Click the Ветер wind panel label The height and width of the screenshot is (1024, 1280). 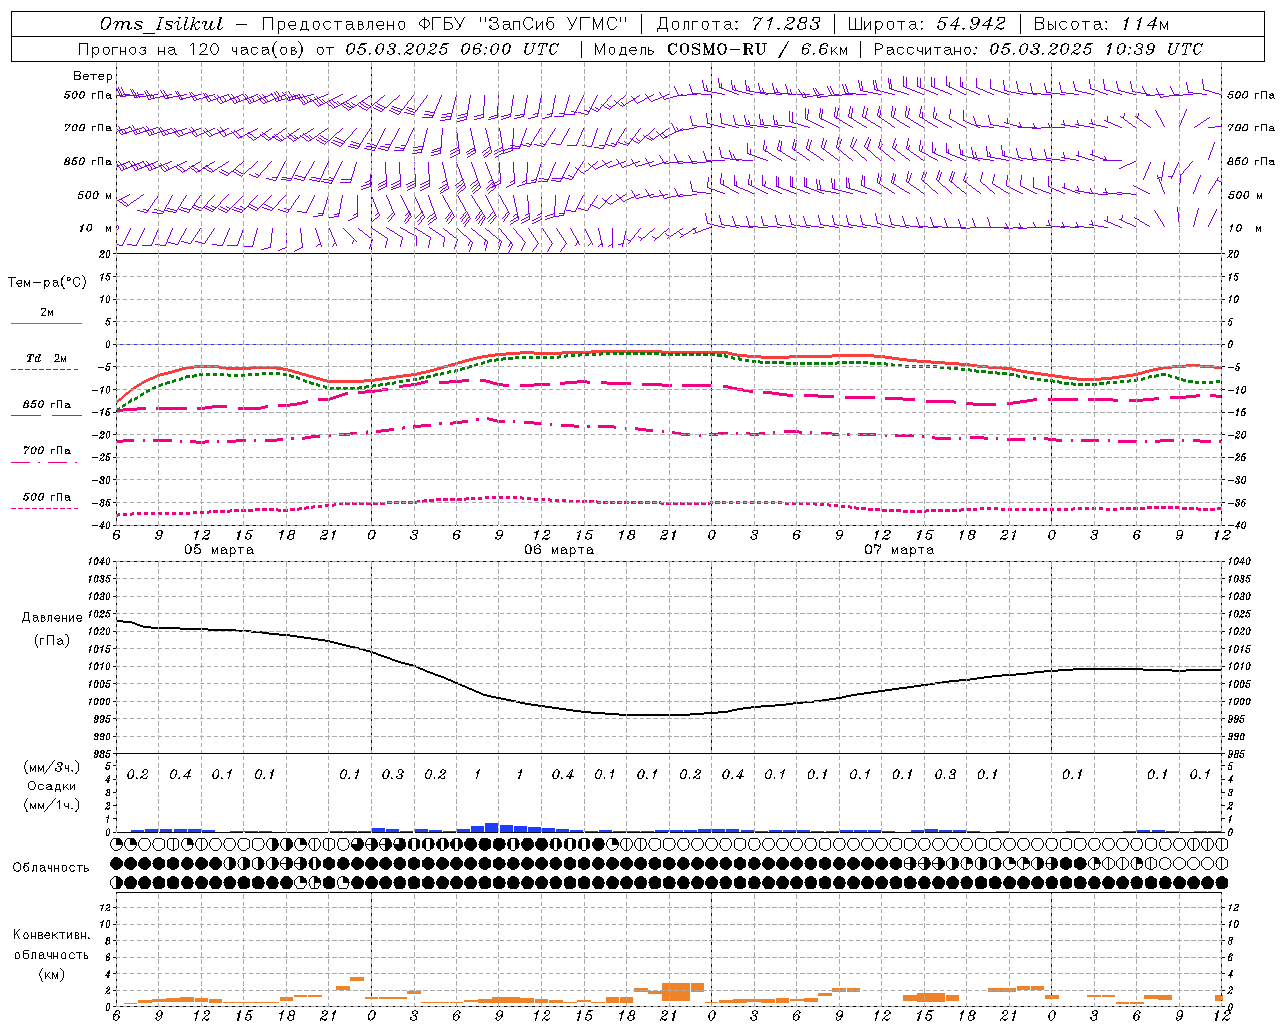93,76
